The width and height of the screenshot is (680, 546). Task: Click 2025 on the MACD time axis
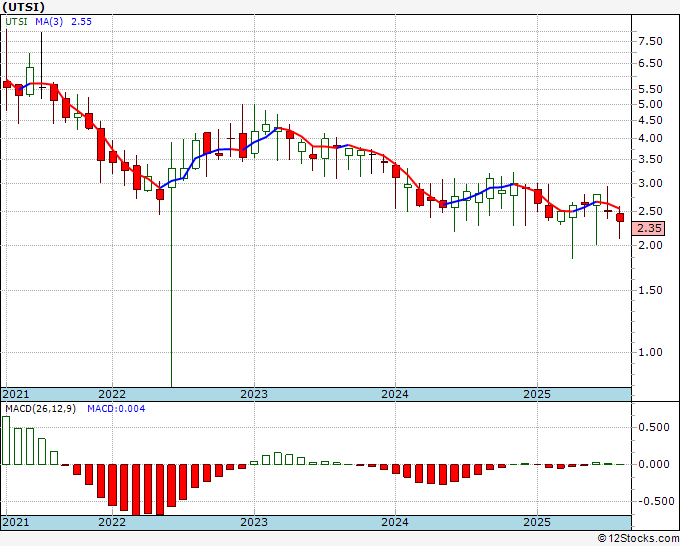(537, 522)
